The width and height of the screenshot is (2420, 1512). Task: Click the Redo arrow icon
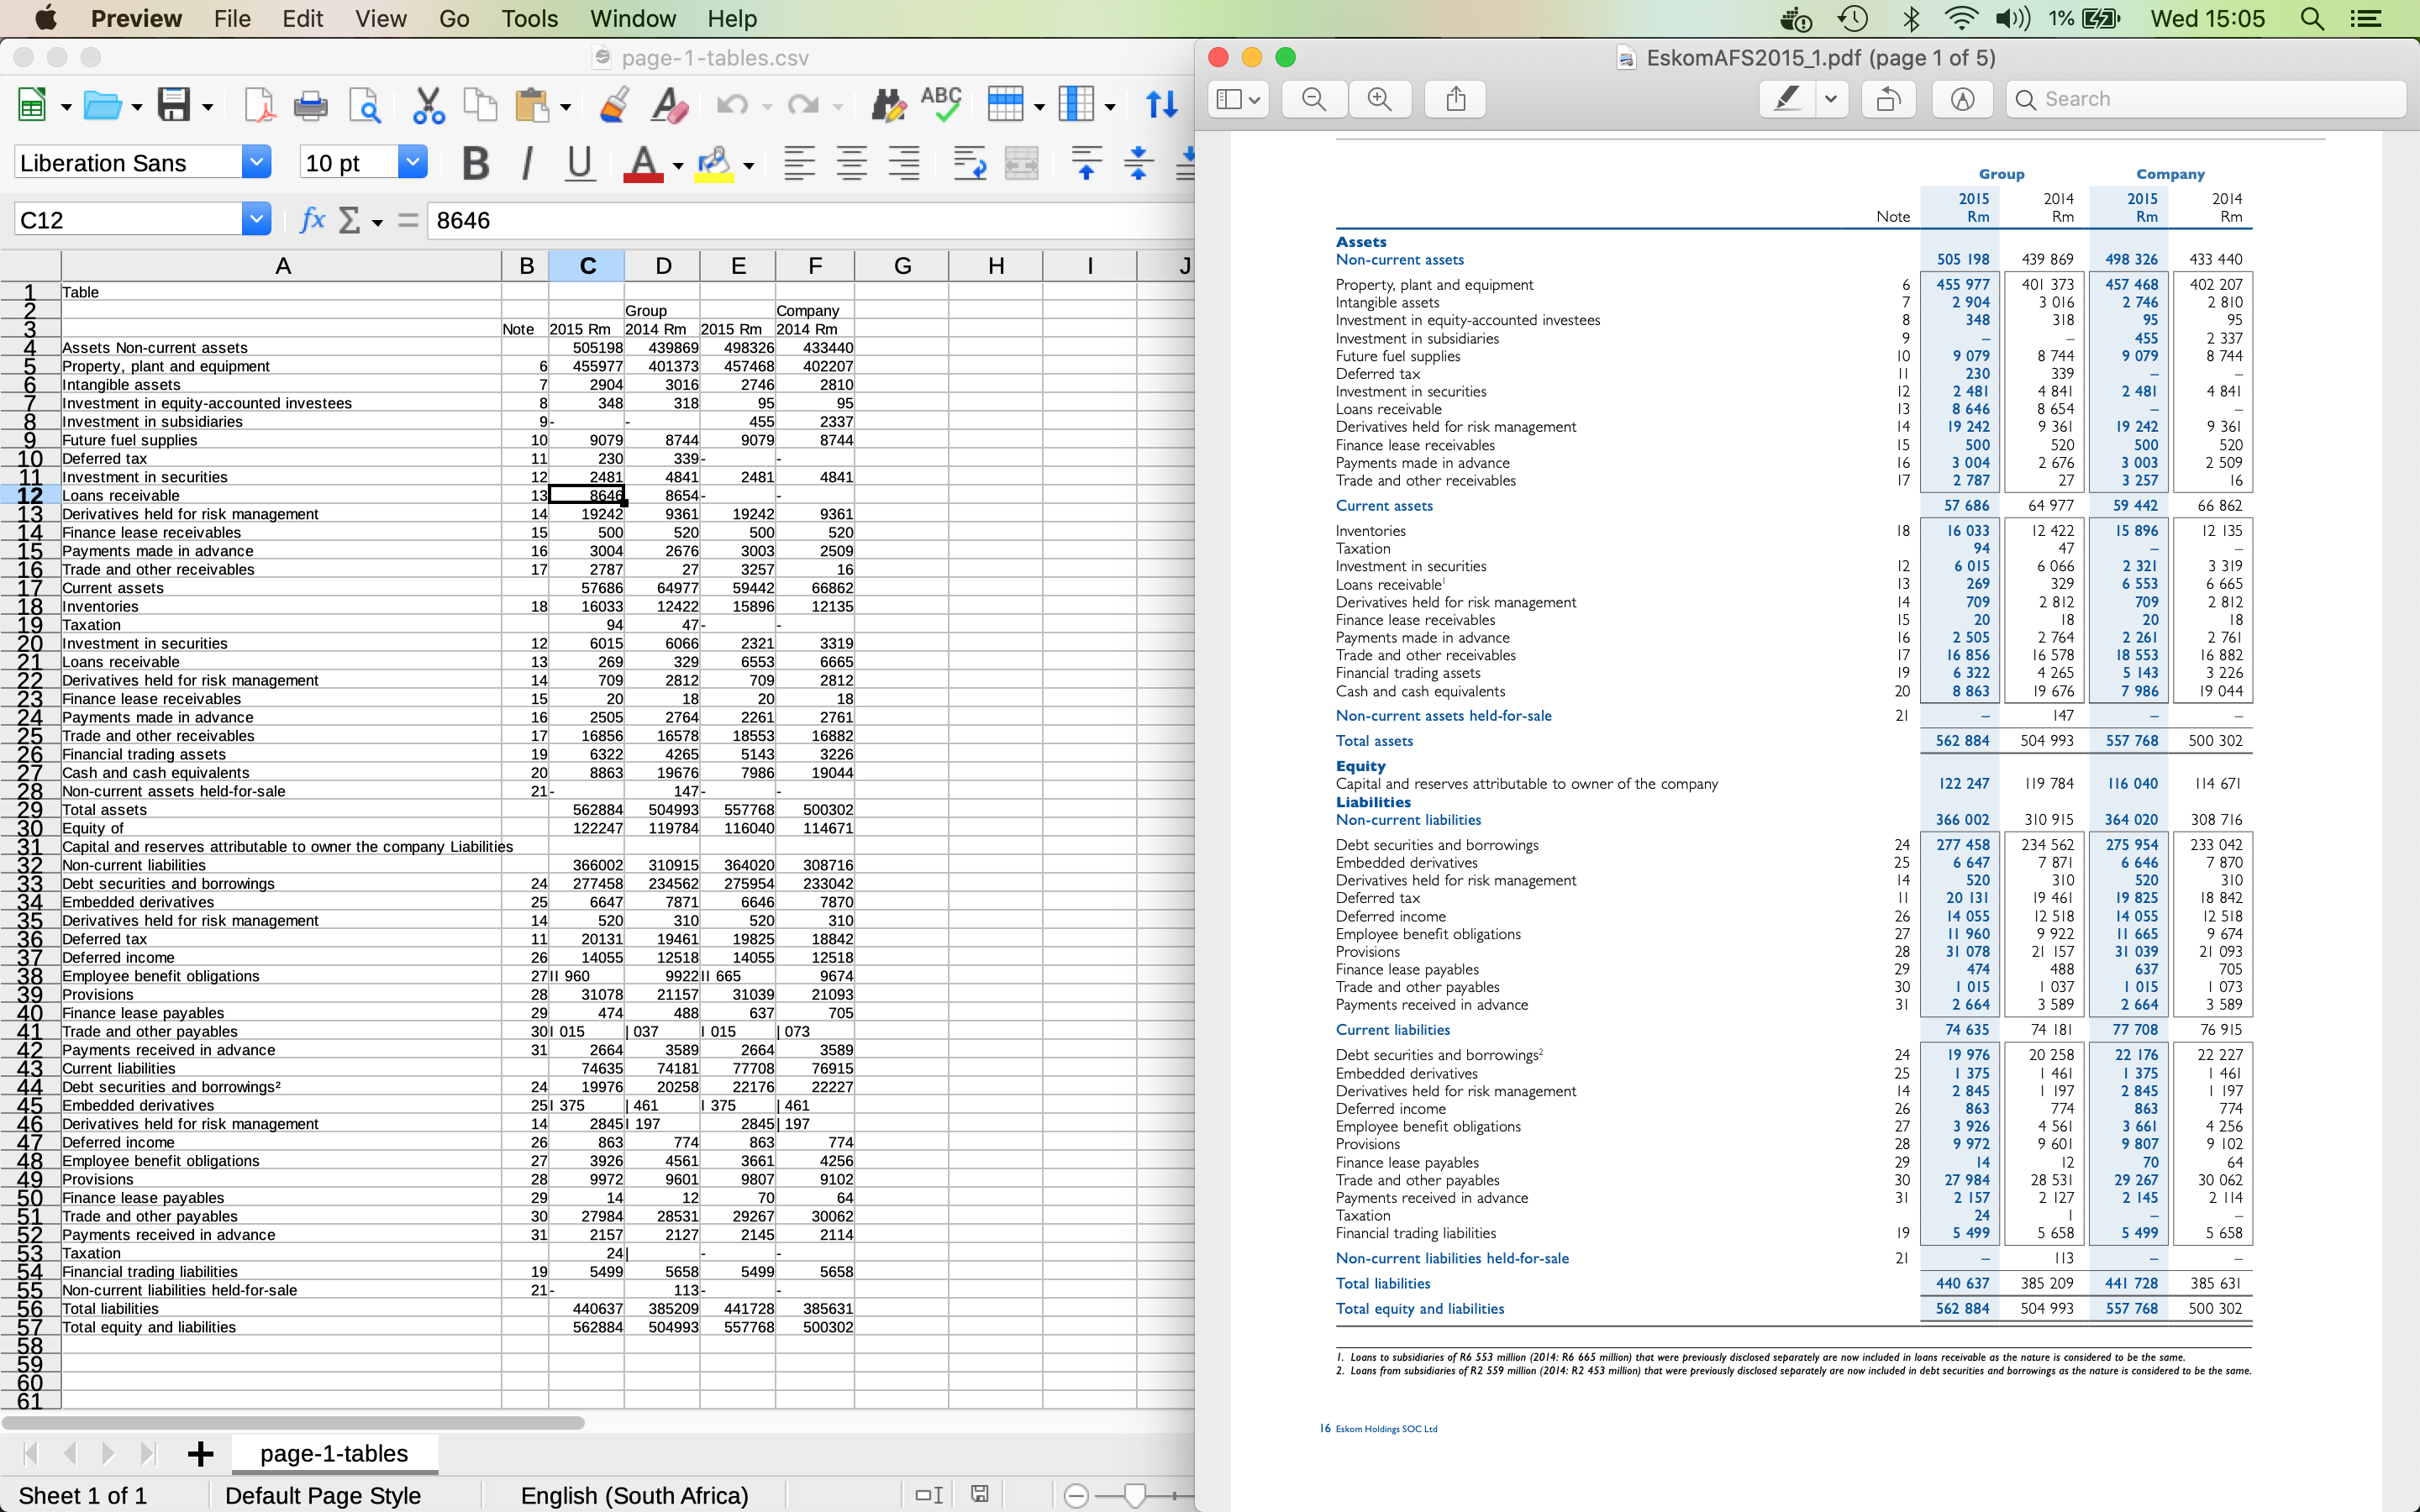tap(803, 105)
